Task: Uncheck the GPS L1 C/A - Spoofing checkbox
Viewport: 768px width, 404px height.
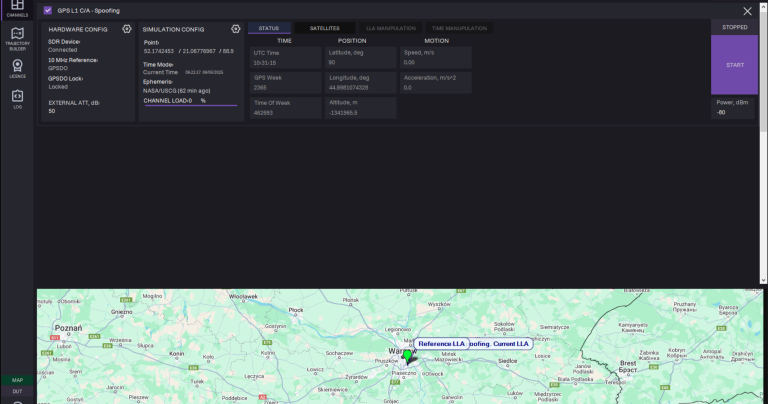Action: click(48, 10)
